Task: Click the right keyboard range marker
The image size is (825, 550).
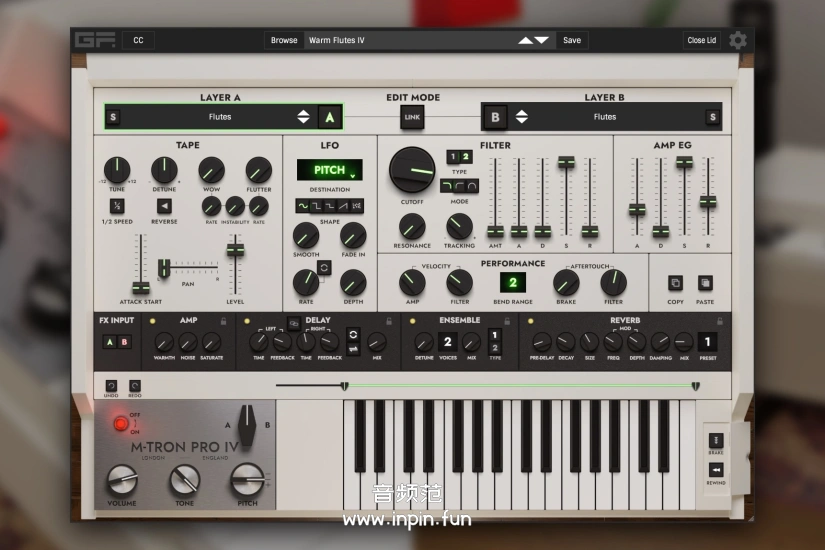Action: tap(695, 386)
